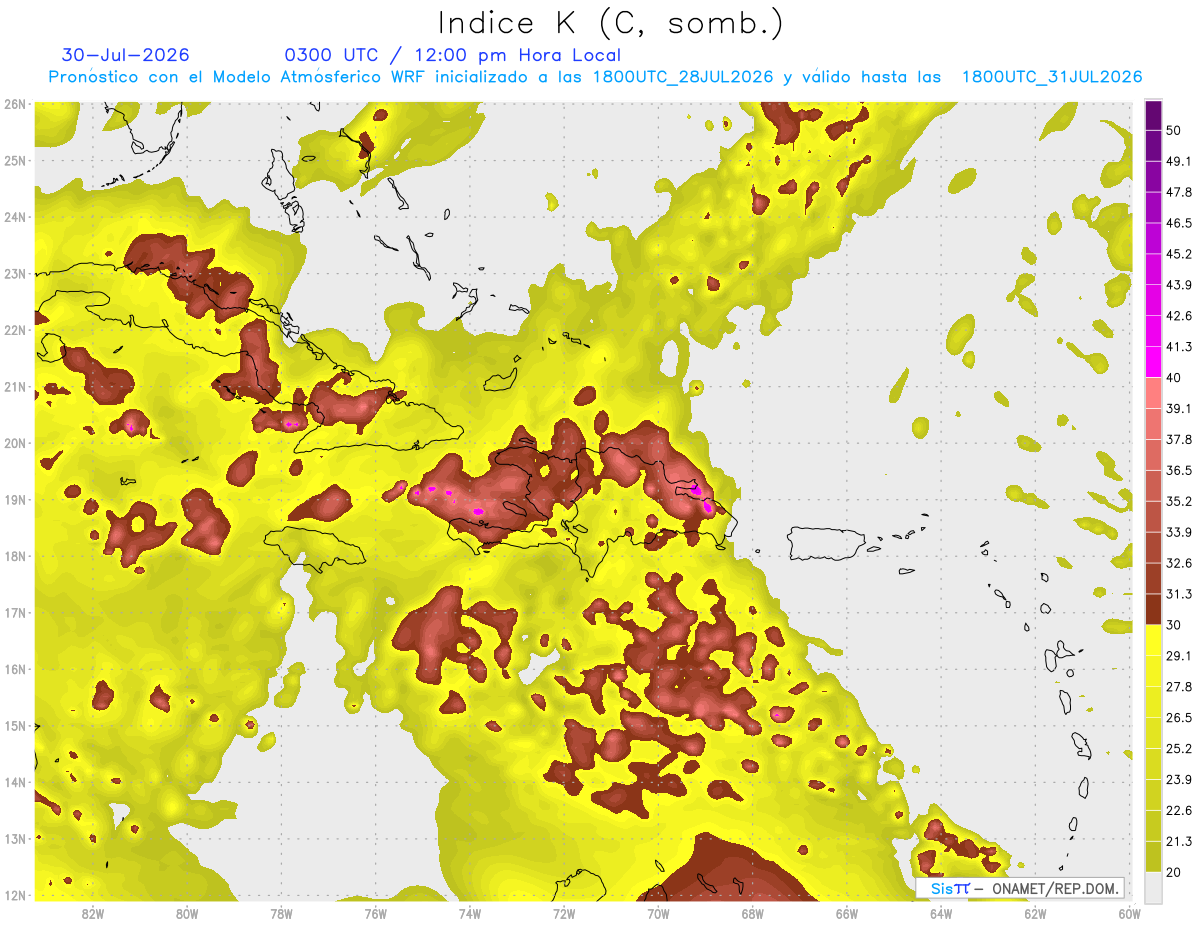Click latitude axis label "18N"
The width and height of the screenshot is (1200, 927).
[x=15, y=556]
